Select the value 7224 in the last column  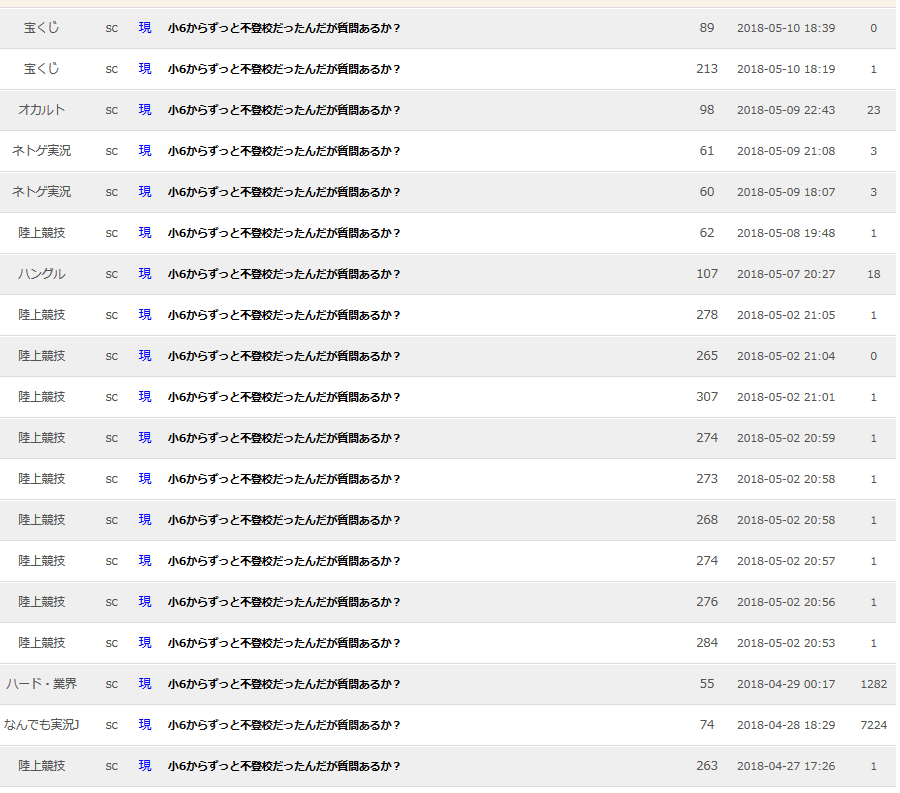click(x=874, y=725)
